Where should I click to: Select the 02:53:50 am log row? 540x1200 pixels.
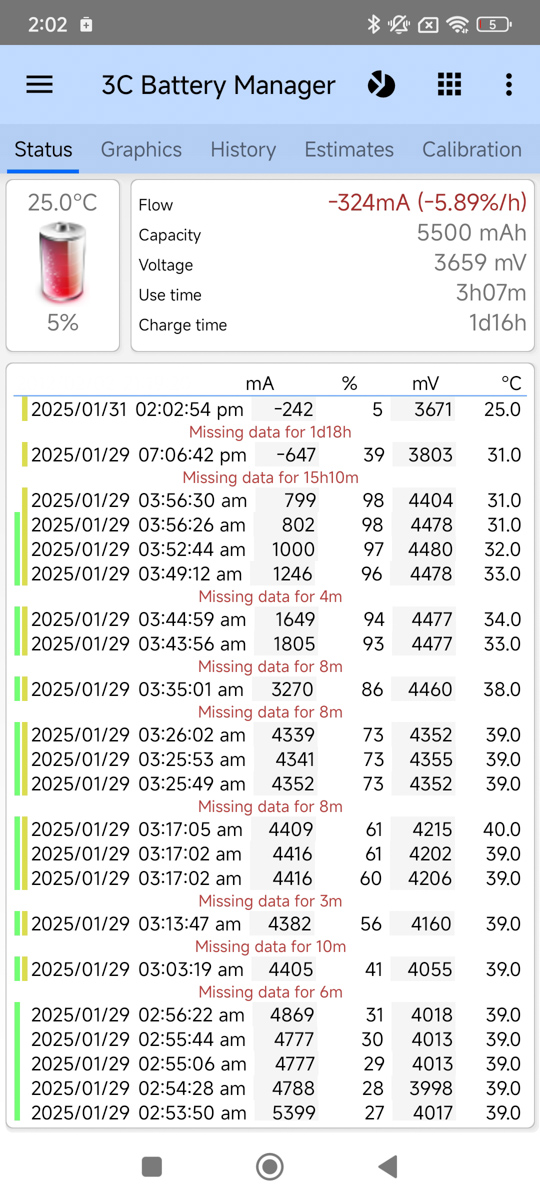point(270,1113)
